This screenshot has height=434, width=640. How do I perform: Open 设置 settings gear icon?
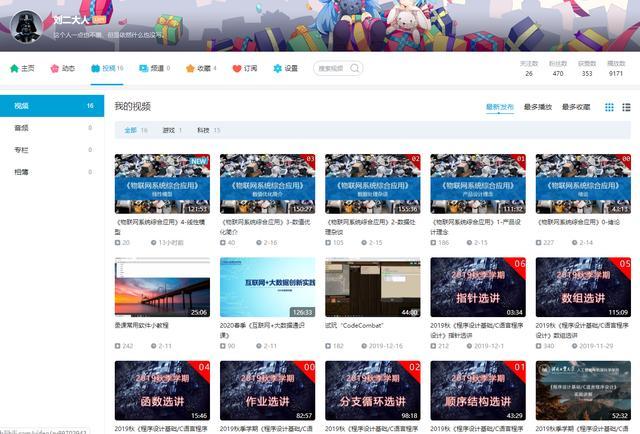pyautogui.click(x=278, y=69)
